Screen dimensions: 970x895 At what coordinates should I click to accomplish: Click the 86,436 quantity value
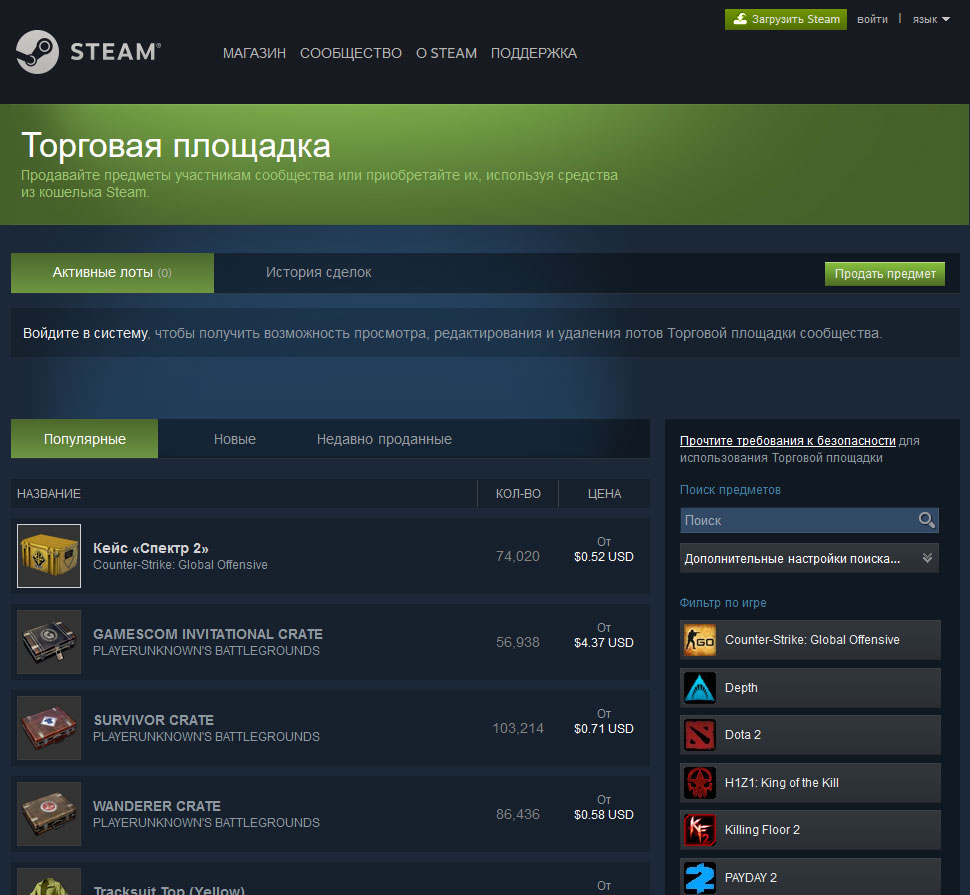point(518,814)
